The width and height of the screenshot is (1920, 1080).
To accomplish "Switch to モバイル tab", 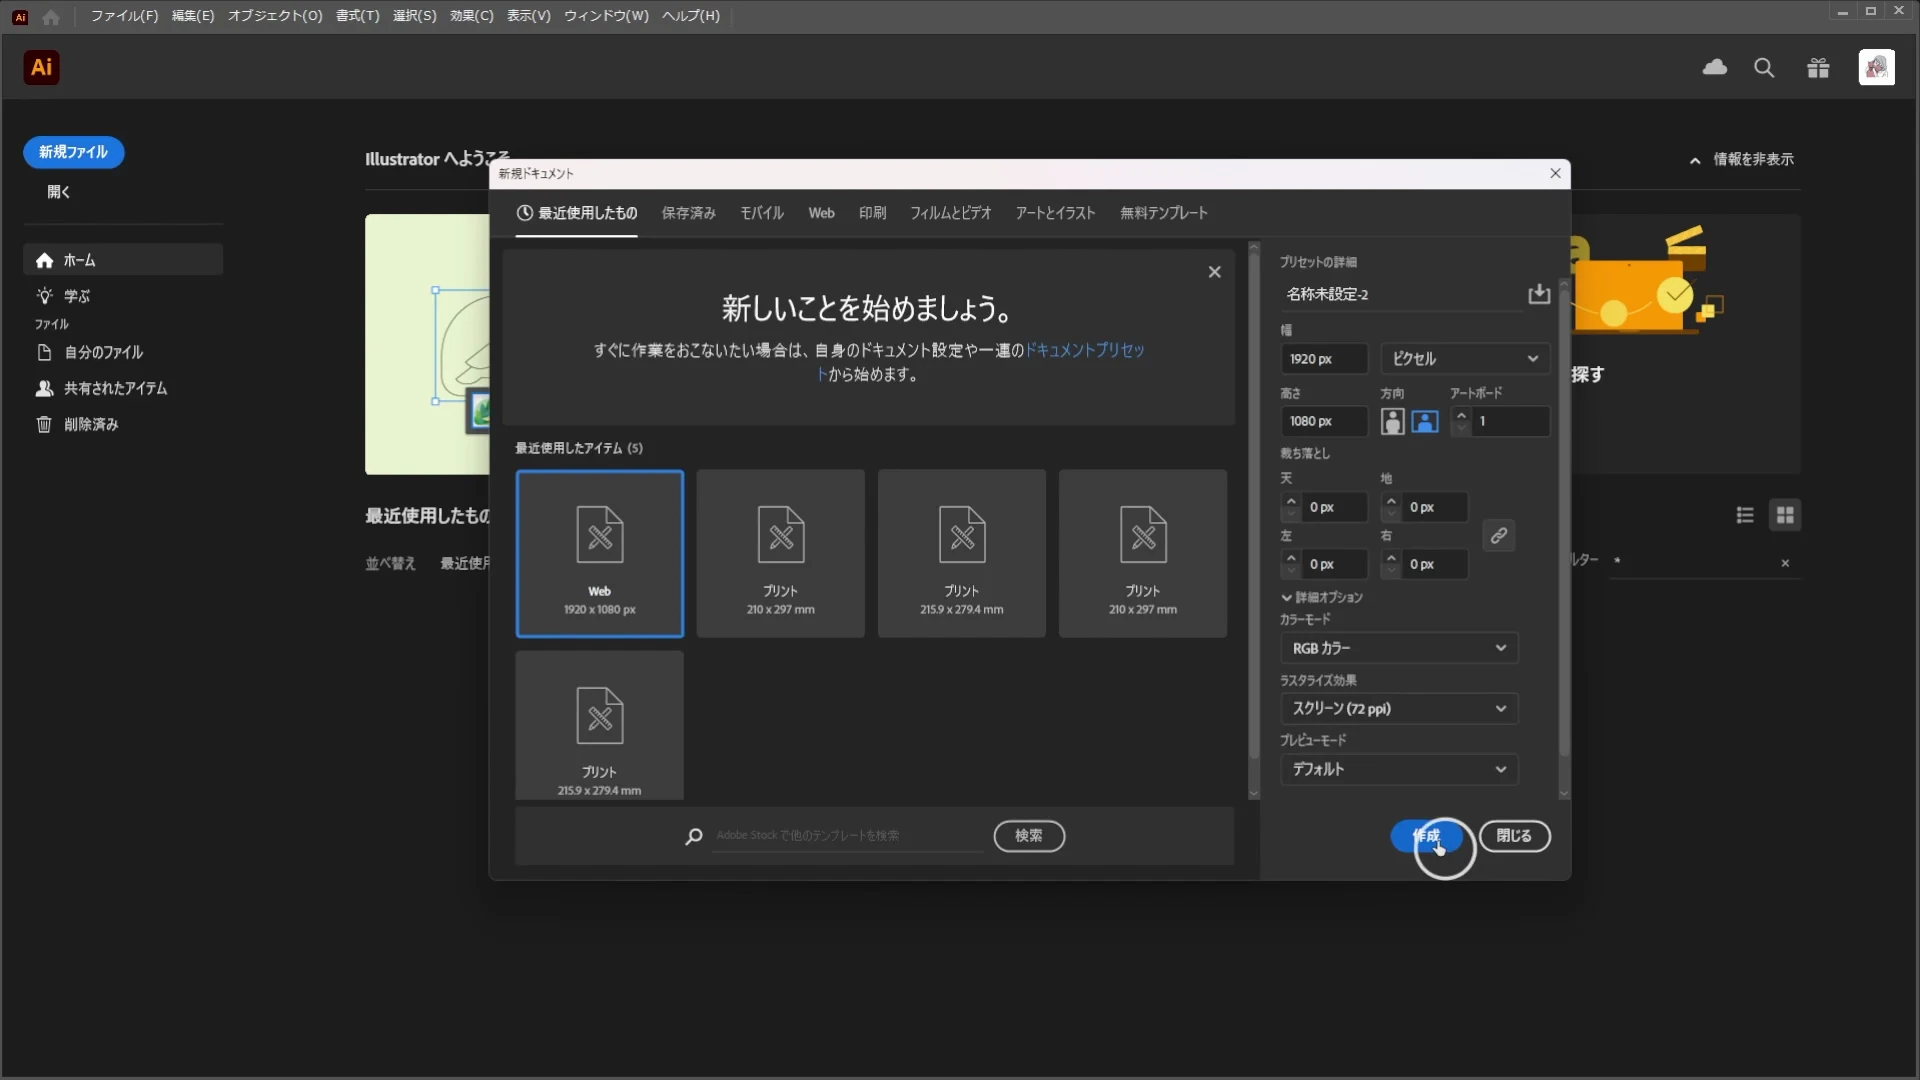I will pyautogui.click(x=762, y=213).
